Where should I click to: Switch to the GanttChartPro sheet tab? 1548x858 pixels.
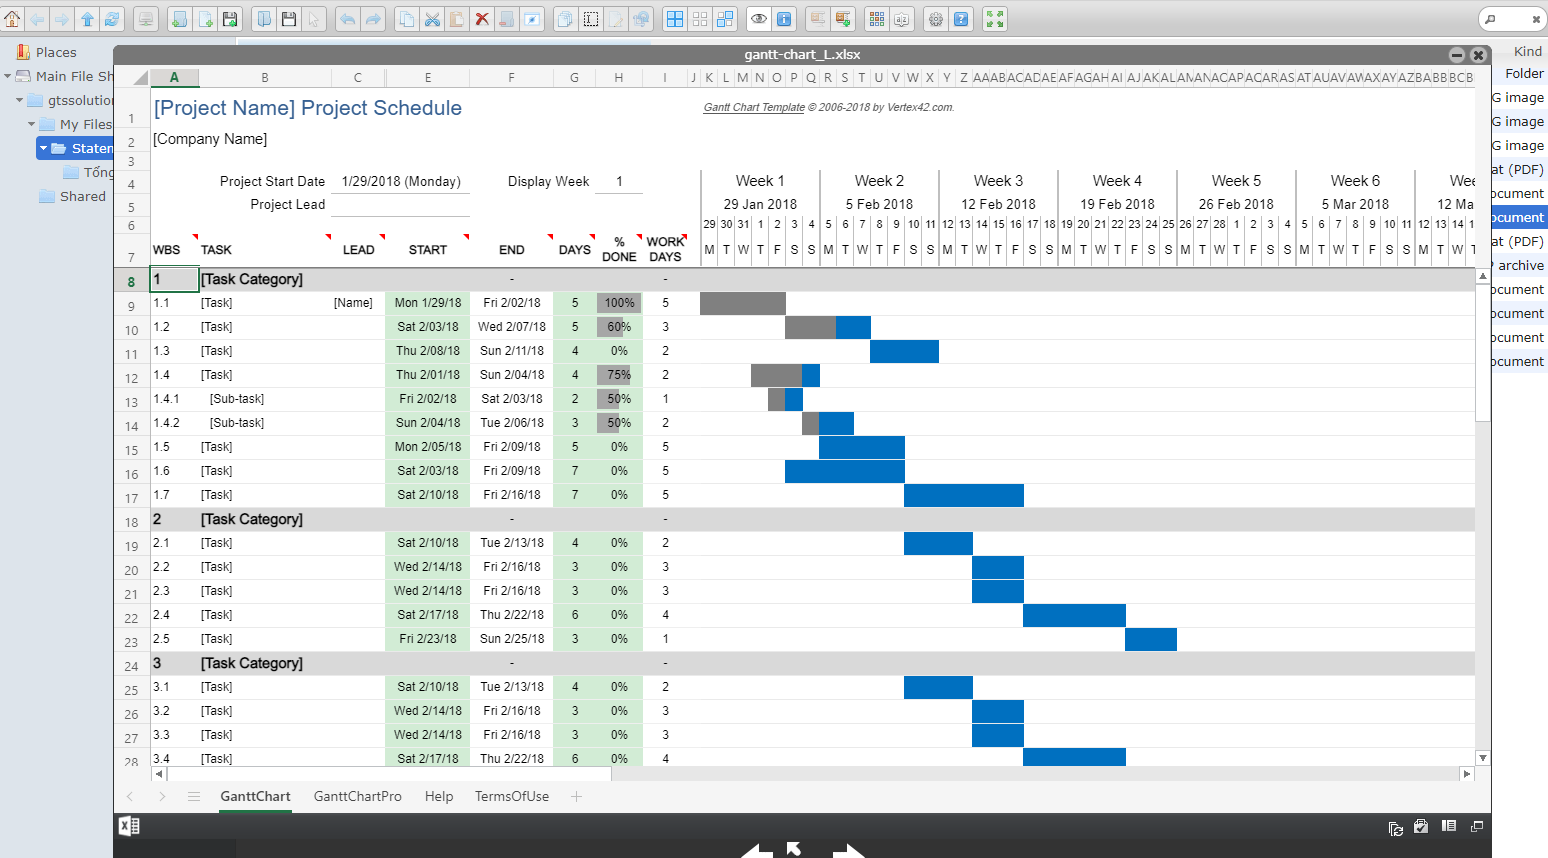pyautogui.click(x=357, y=796)
